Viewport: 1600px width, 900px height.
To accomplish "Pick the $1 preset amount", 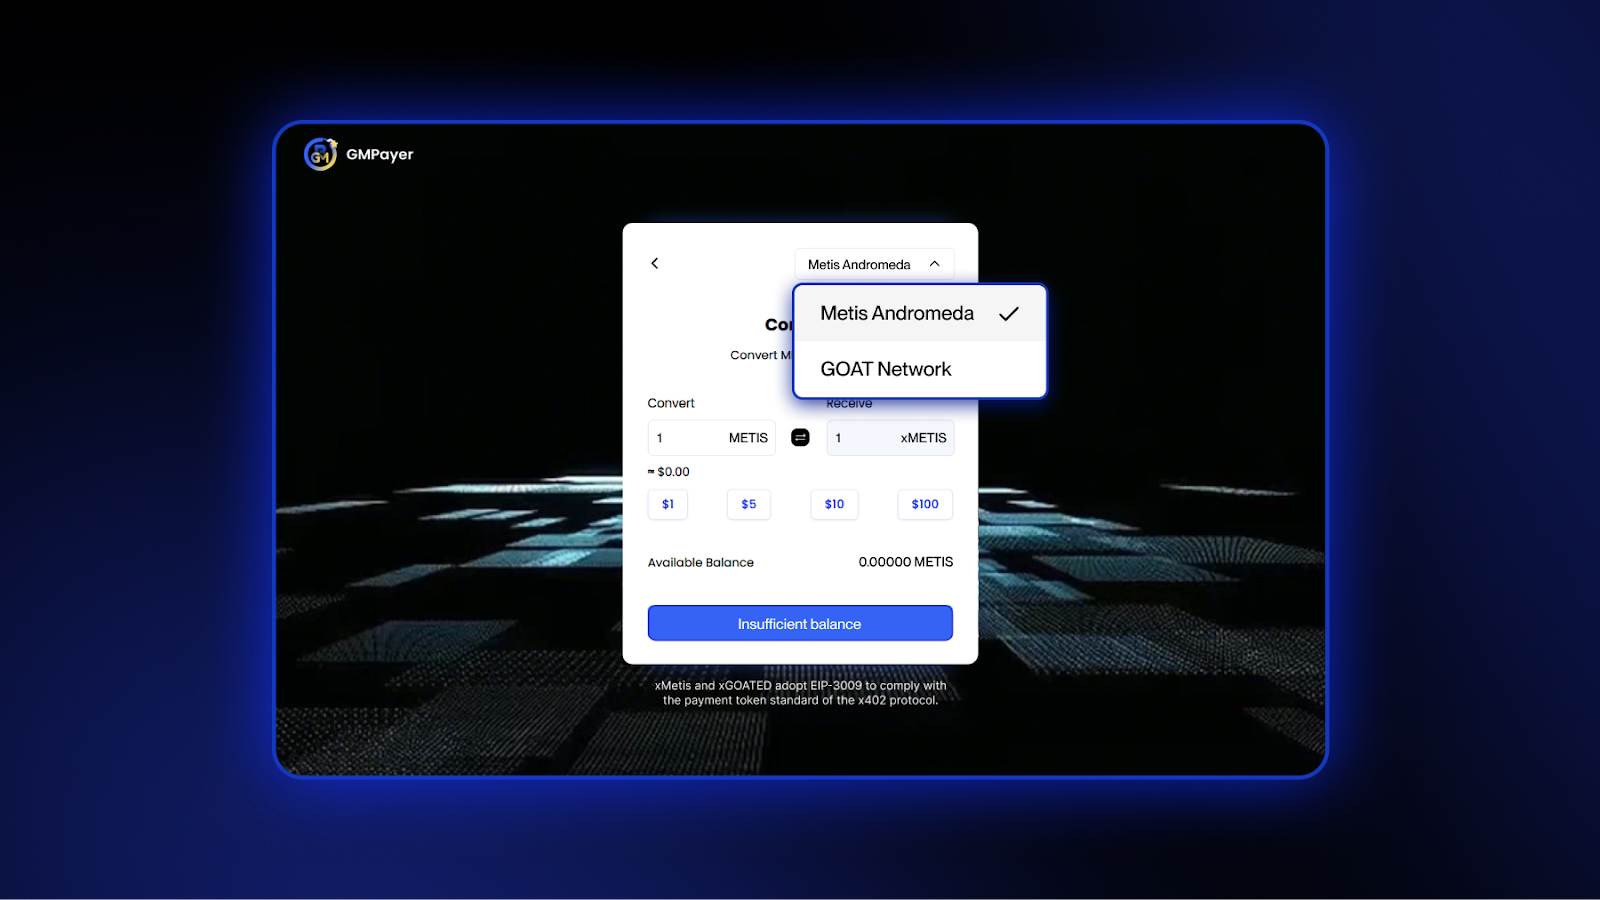I will (x=668, y=504).
